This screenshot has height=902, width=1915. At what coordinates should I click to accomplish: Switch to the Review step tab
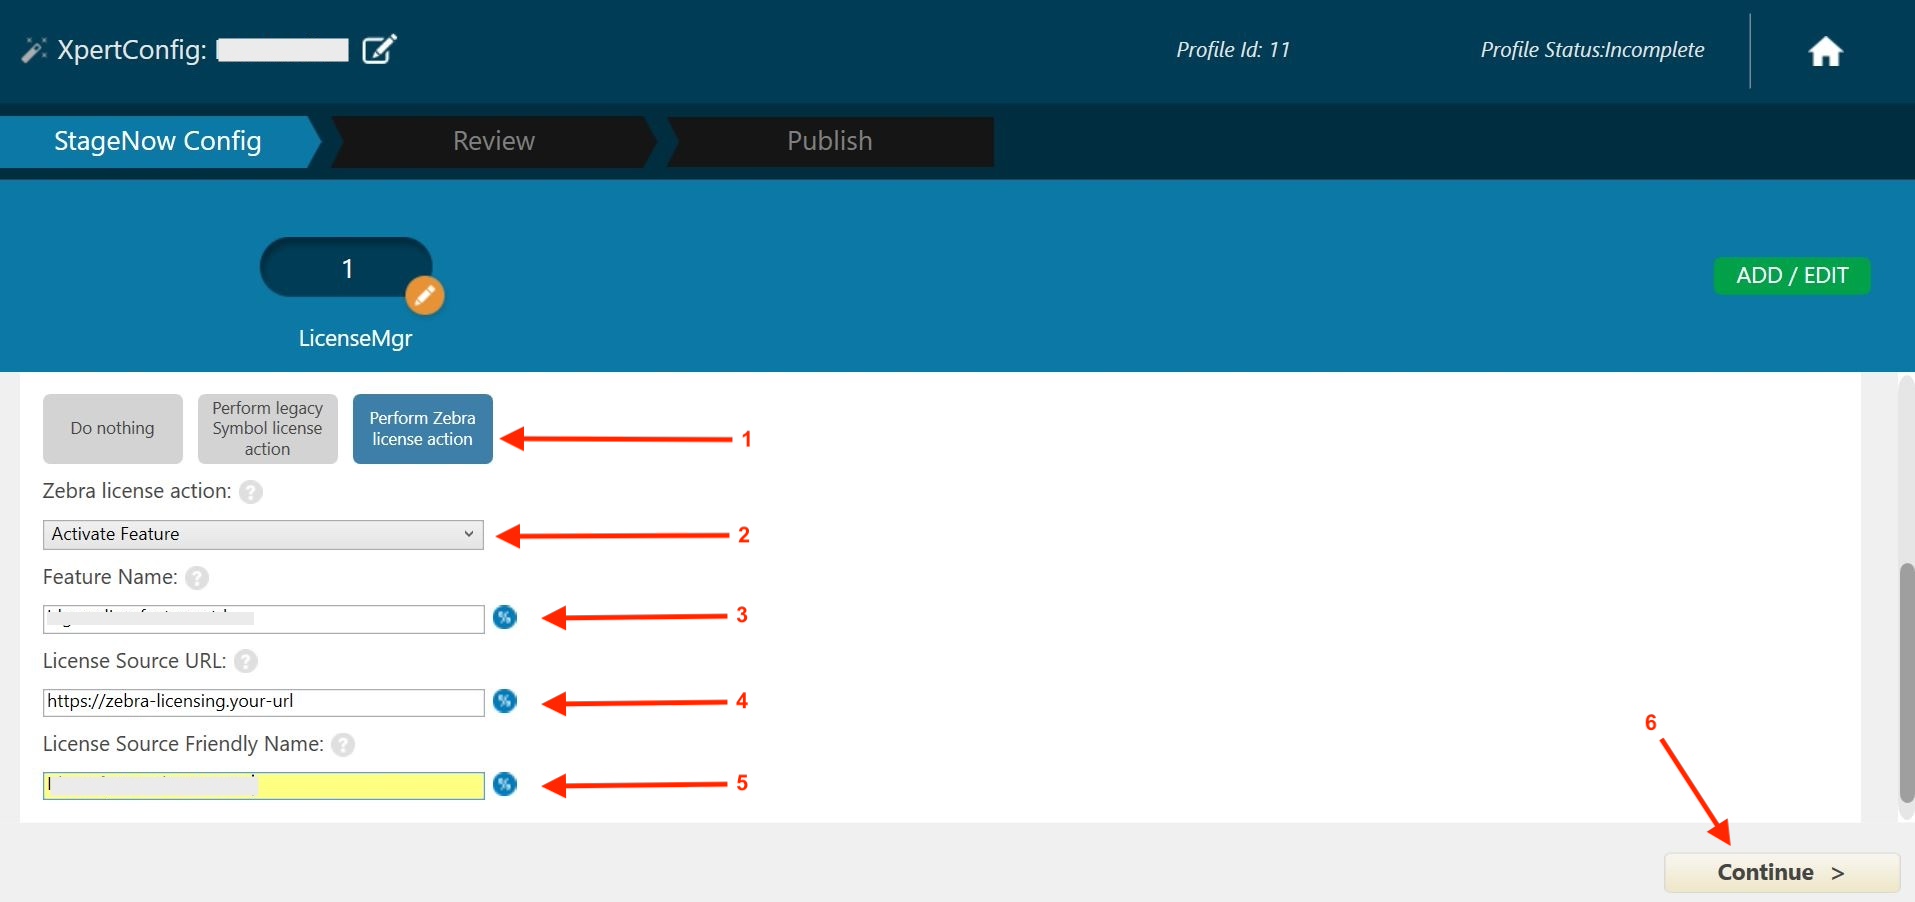coord(493,141)
